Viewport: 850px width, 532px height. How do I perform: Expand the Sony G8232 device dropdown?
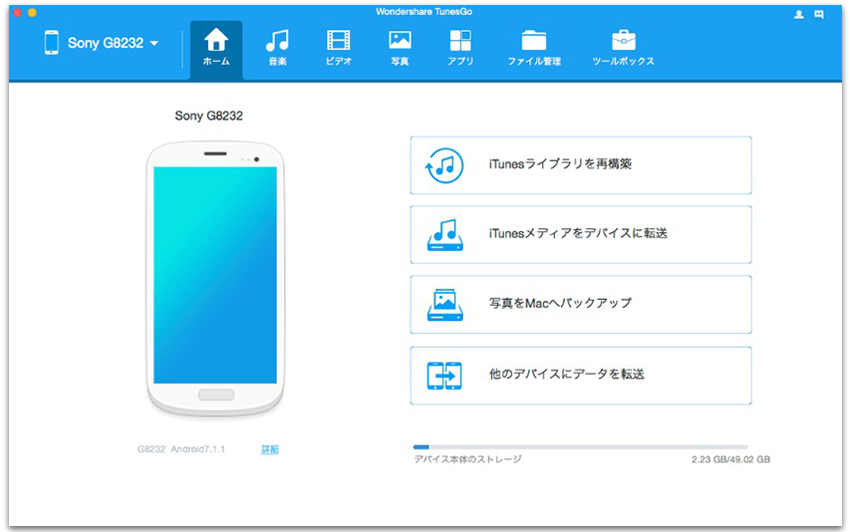154,43
